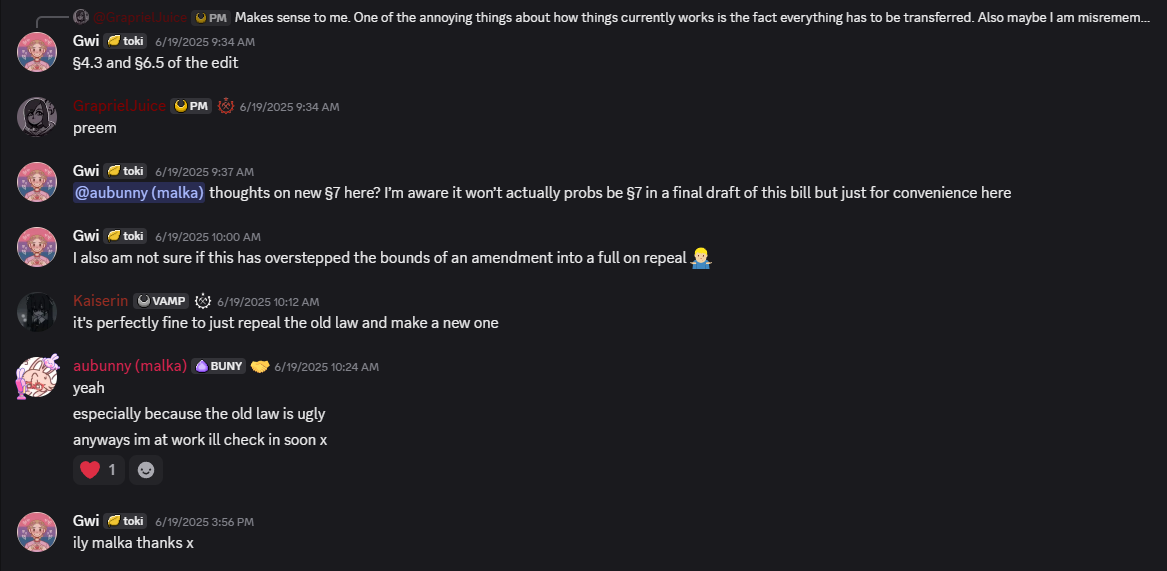Click the handshake icon beside aubunny's name
Screen dimensions: 1167x571
(x=260, y=366)
